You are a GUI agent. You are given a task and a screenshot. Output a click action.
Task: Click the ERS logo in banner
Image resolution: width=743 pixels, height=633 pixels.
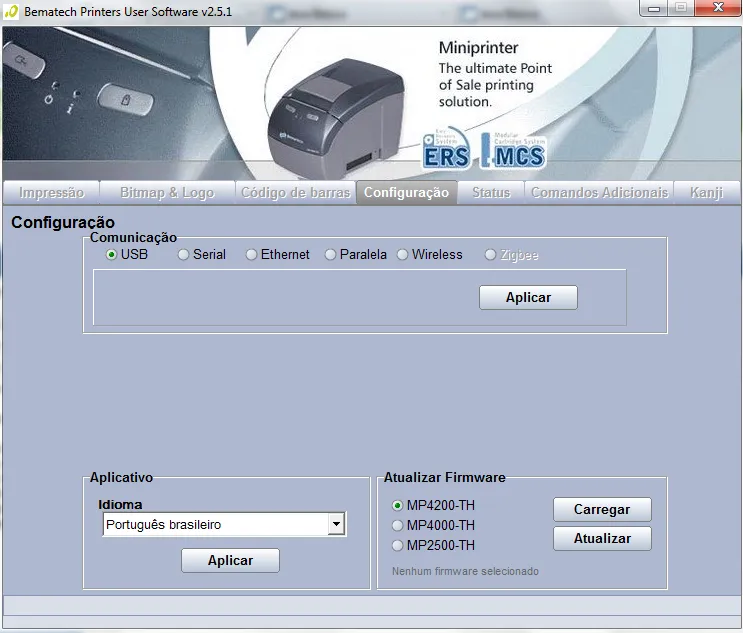[446, 148]
